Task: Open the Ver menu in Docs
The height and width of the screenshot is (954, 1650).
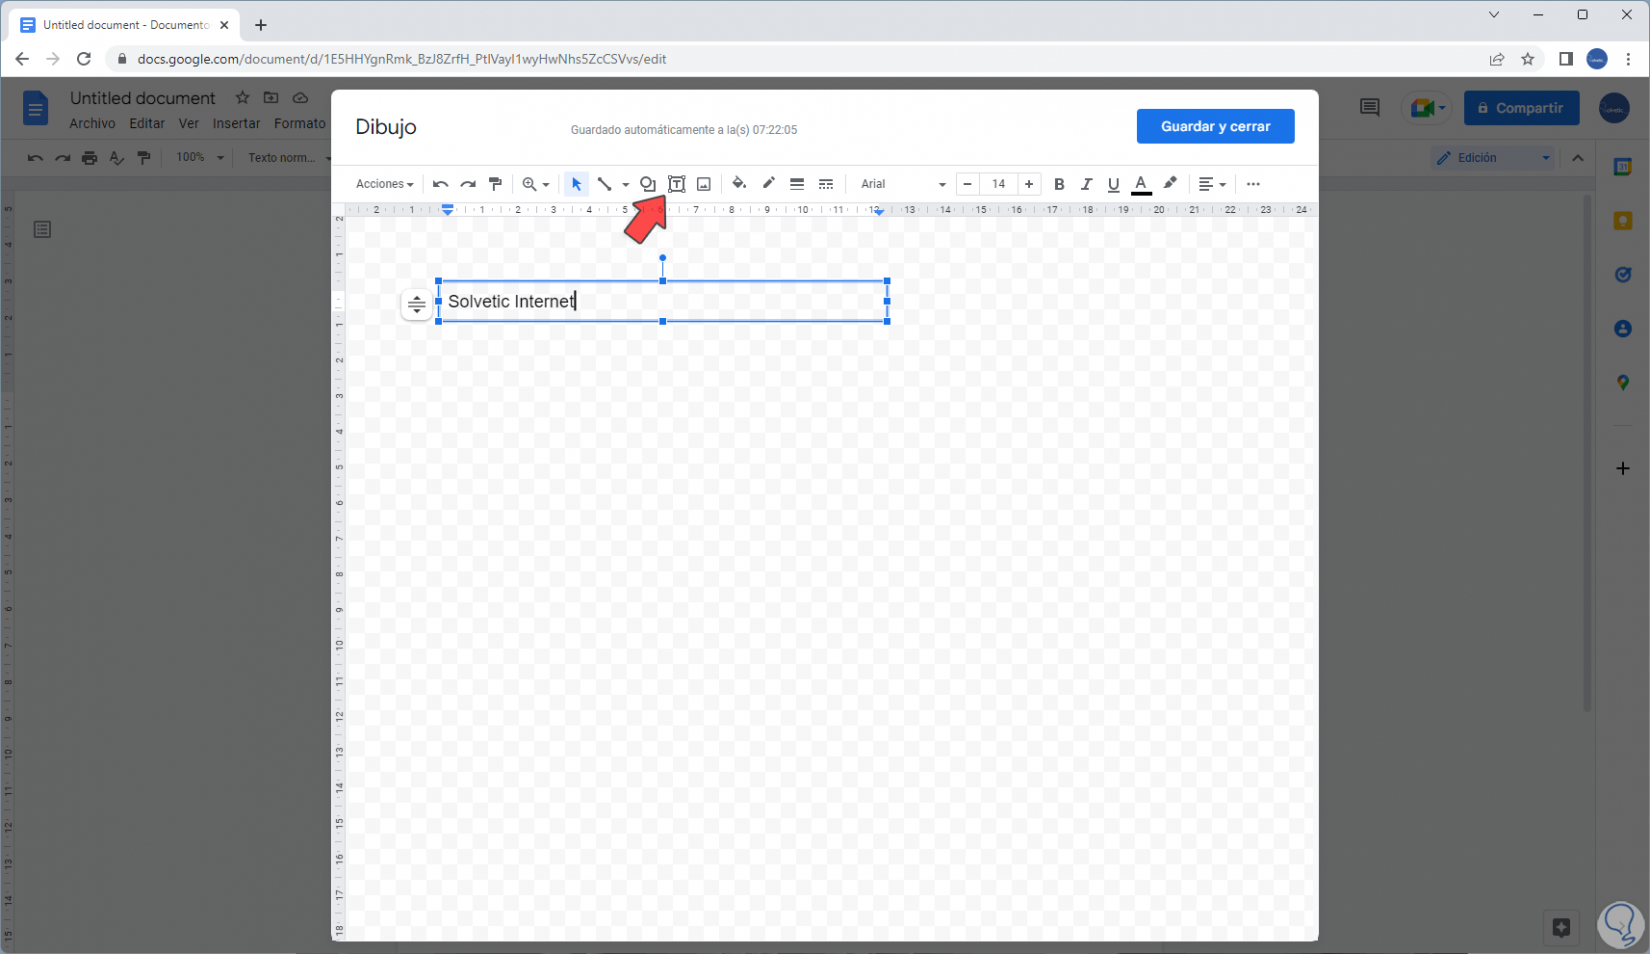Action: [x=189, y=123]
